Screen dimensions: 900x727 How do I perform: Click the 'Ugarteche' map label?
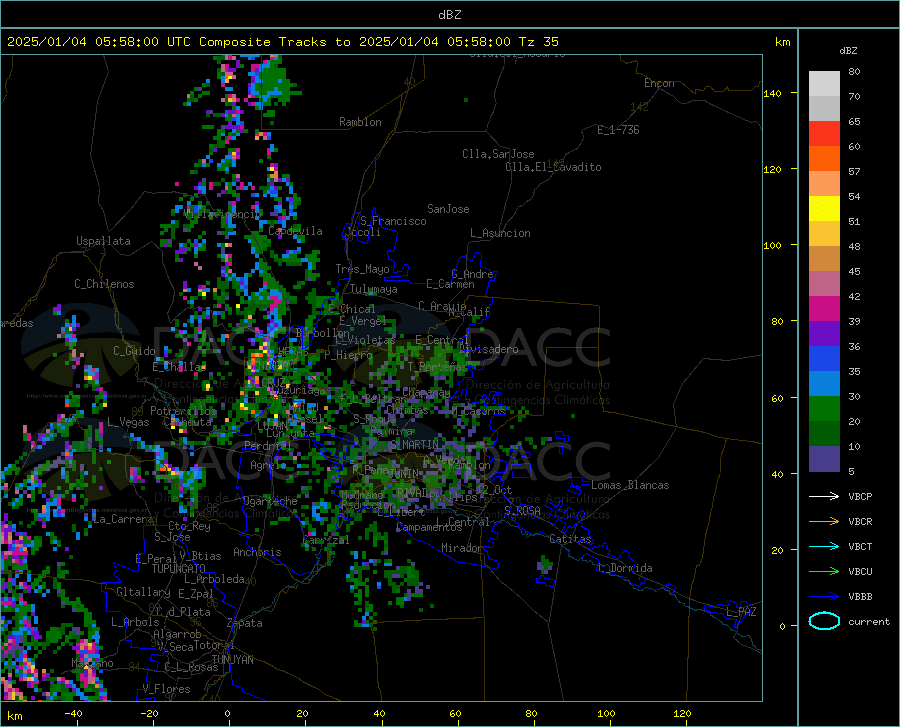[x=270, y=500]
